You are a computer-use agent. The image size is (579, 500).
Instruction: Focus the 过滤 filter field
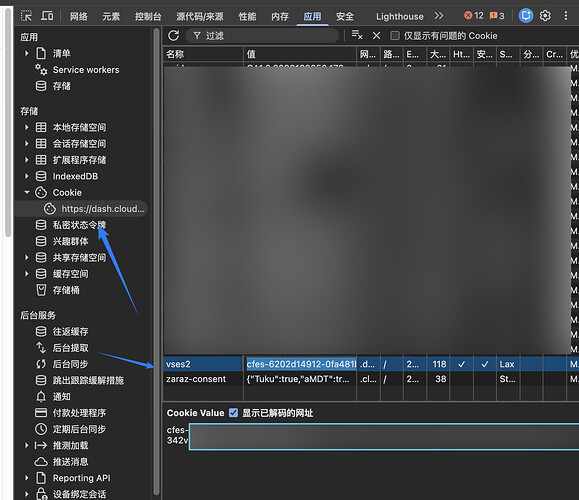pos(262,36)
